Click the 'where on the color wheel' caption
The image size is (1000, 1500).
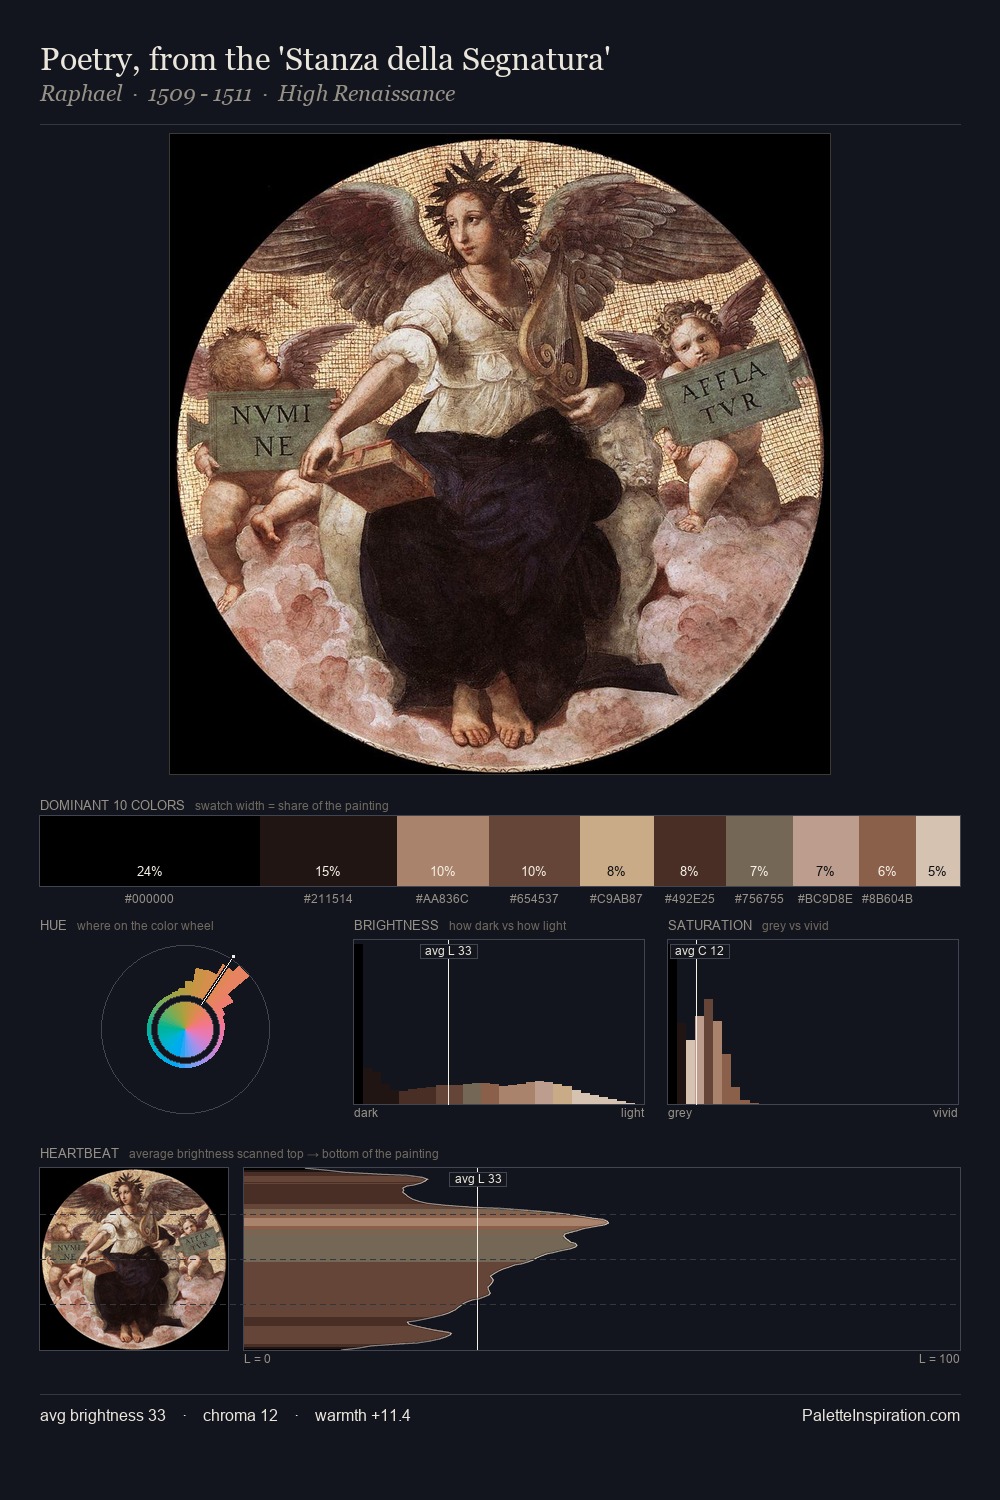coord(145,926)
